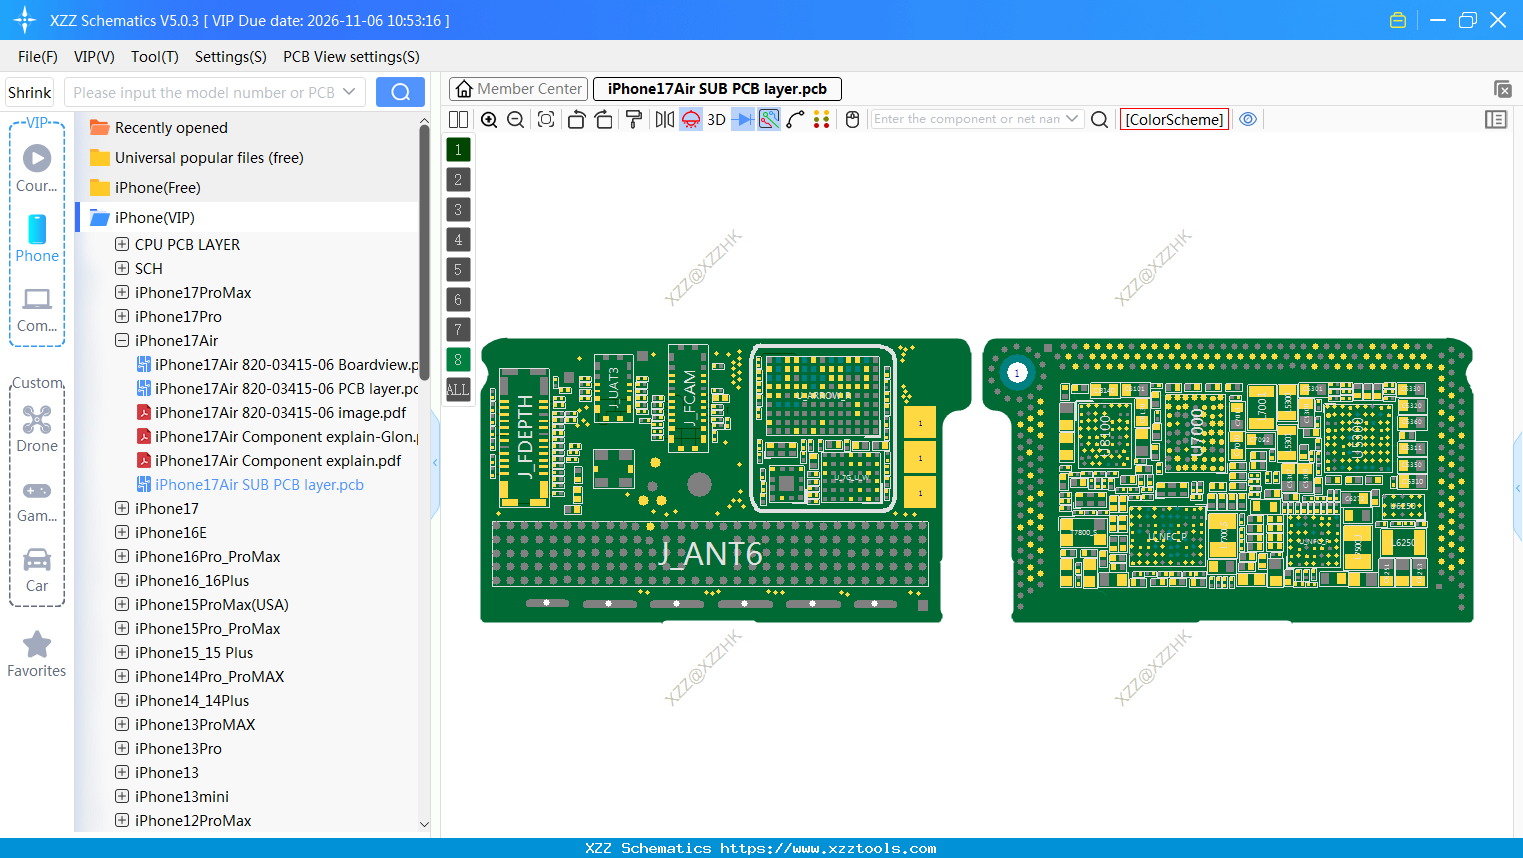Screen dimensions: 1523x858
Task: Click the paint roller icon
Action: coord(634,120)
